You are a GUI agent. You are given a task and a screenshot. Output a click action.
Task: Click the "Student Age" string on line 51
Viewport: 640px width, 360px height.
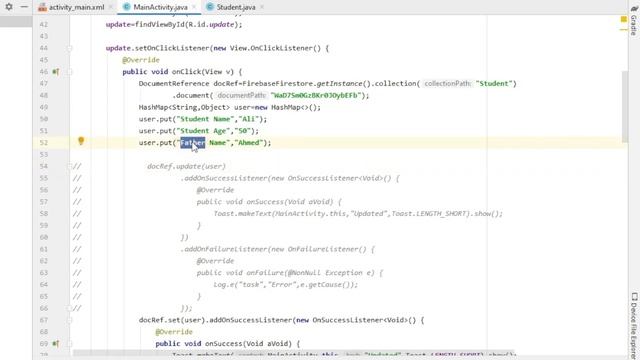pyautogui.click(x=203, y=131)
